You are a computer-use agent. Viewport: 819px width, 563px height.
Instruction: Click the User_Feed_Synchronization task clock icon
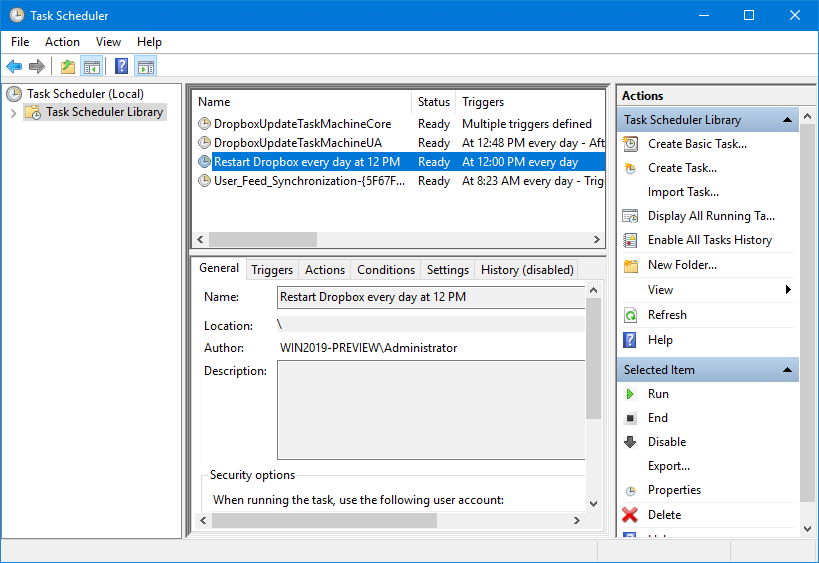tap(204, 181)
